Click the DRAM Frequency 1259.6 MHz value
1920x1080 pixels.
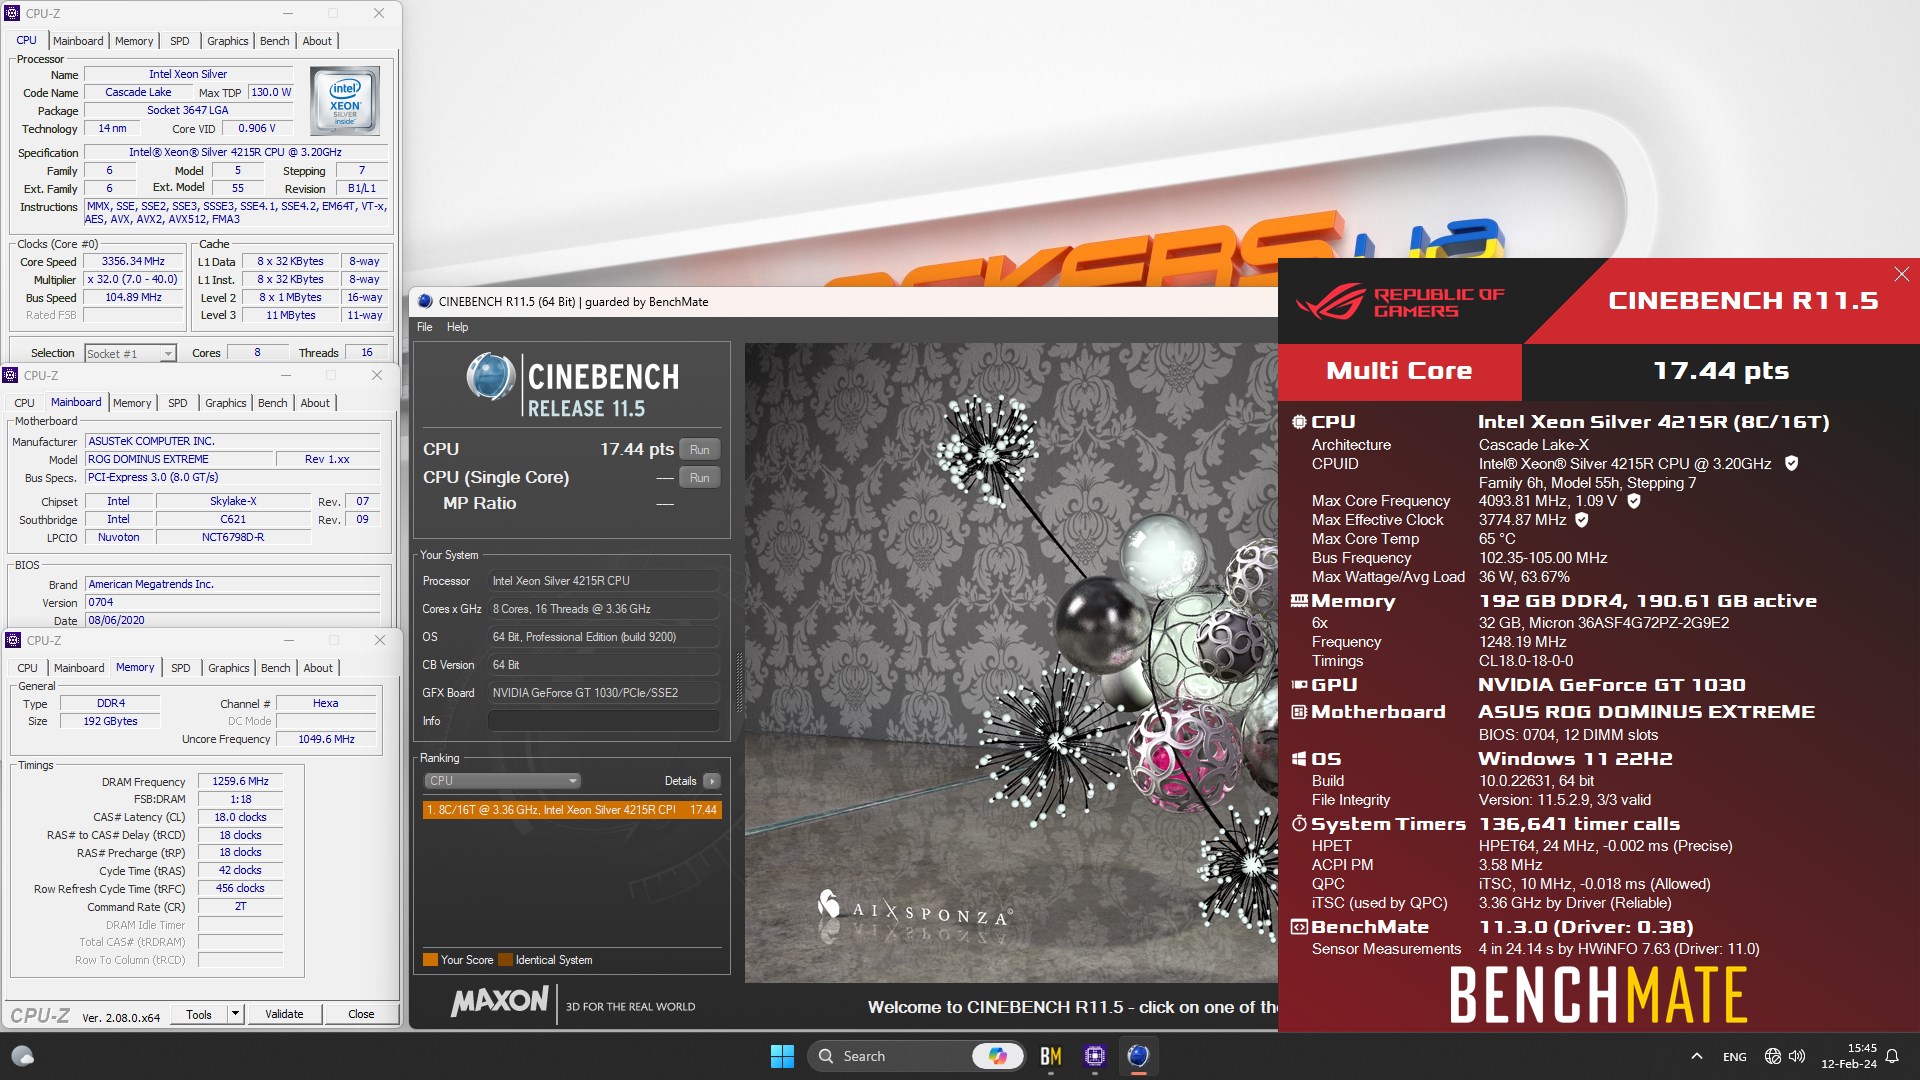coord(240,781)
